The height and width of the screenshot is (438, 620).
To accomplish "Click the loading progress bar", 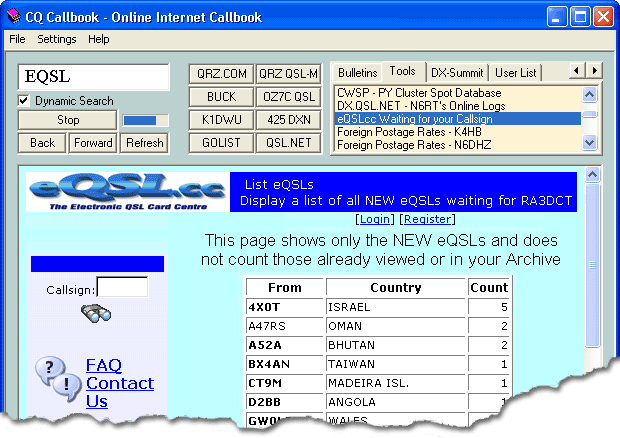I will (146, 120).
